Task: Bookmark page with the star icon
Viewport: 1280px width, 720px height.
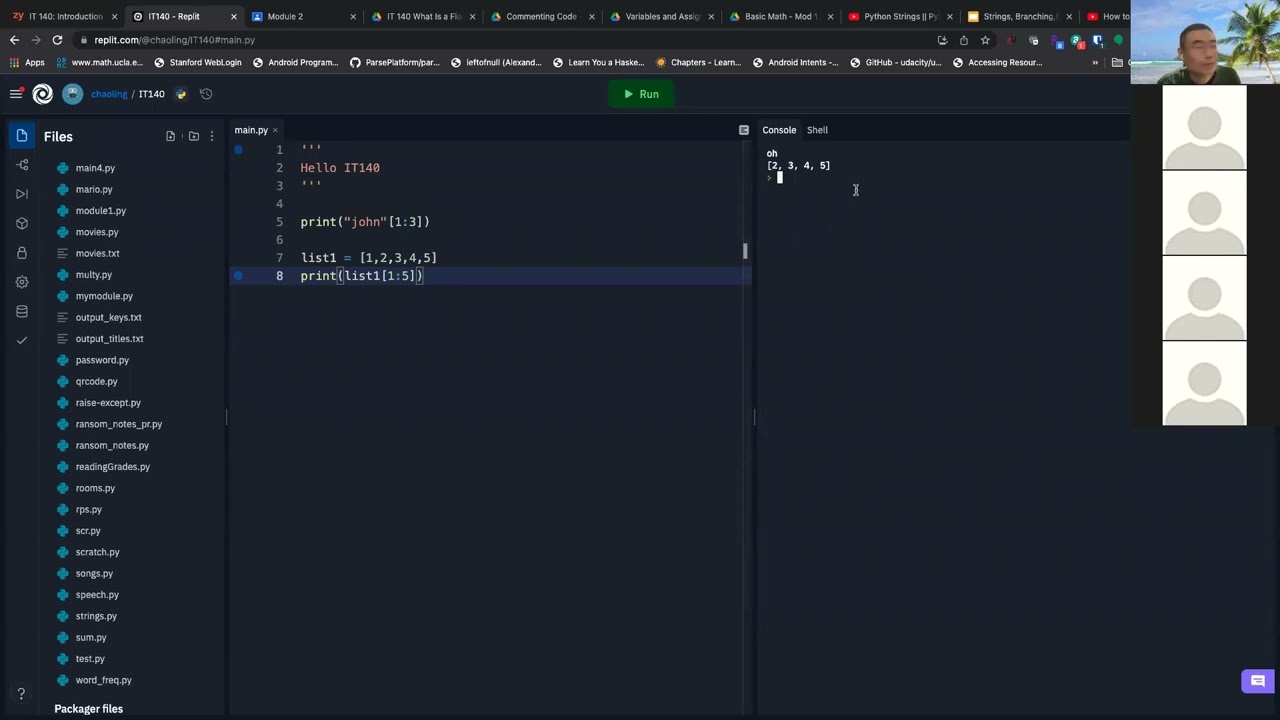Action: pyautogui.click(x=985, y=40)
